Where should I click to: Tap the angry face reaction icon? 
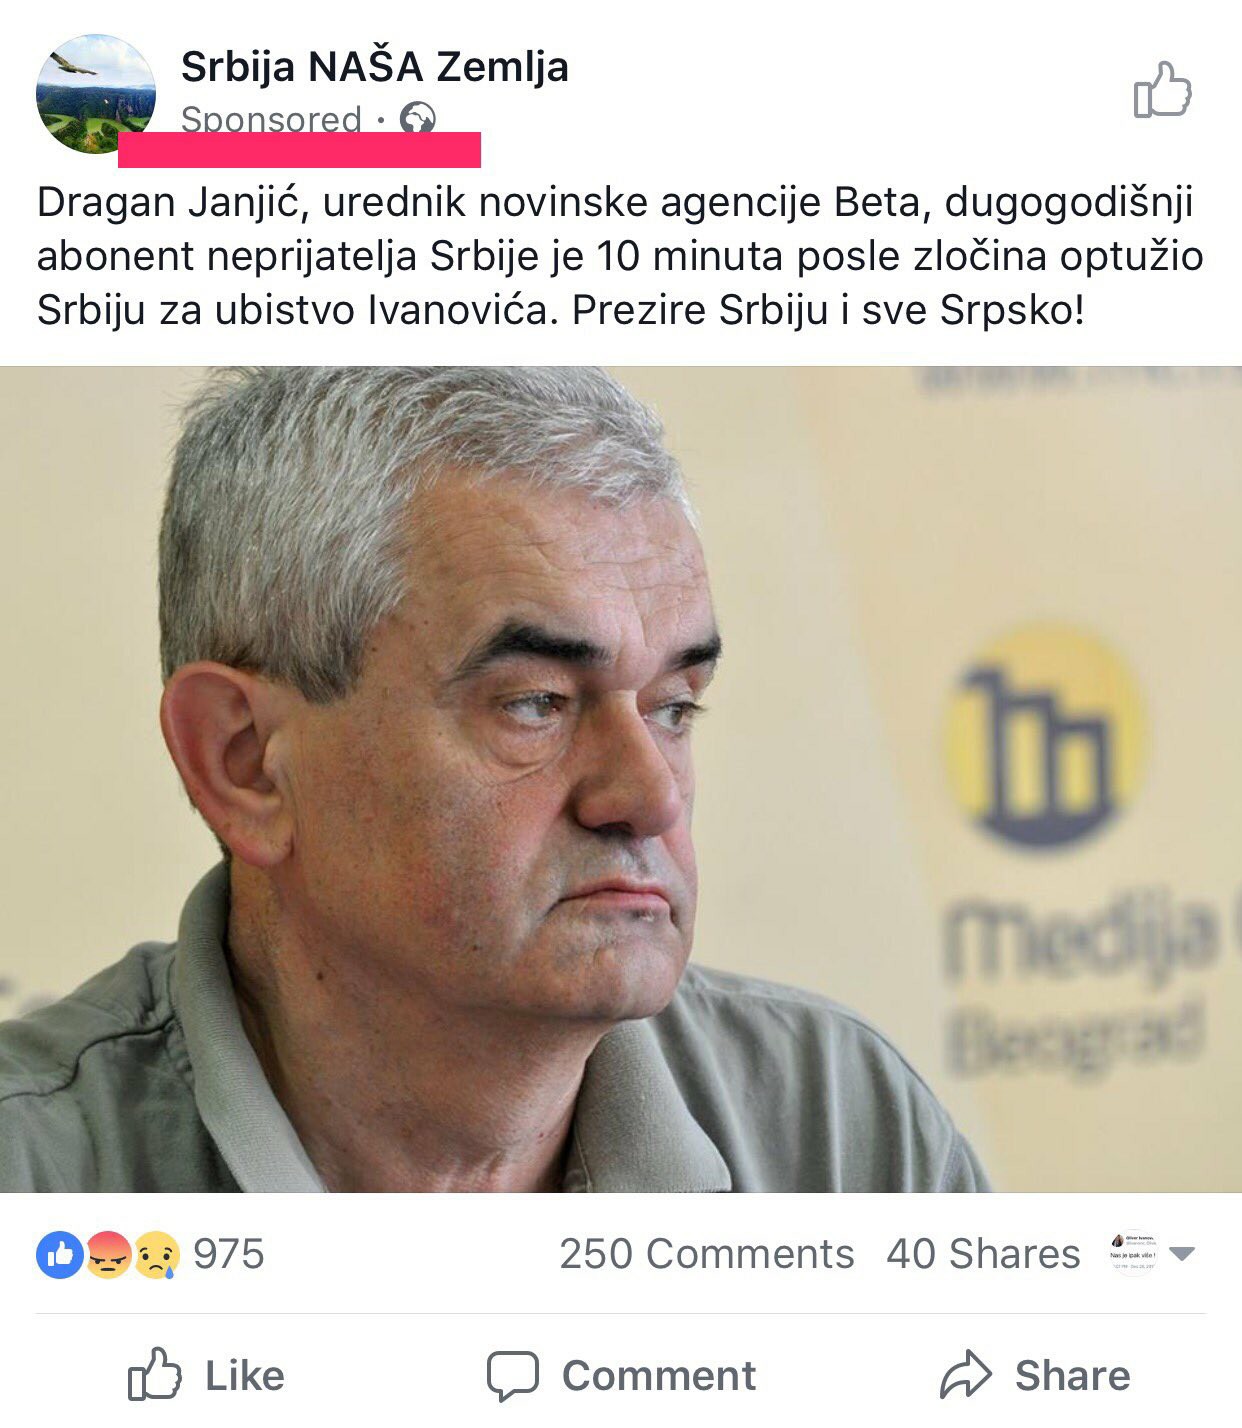point(109,1254)
